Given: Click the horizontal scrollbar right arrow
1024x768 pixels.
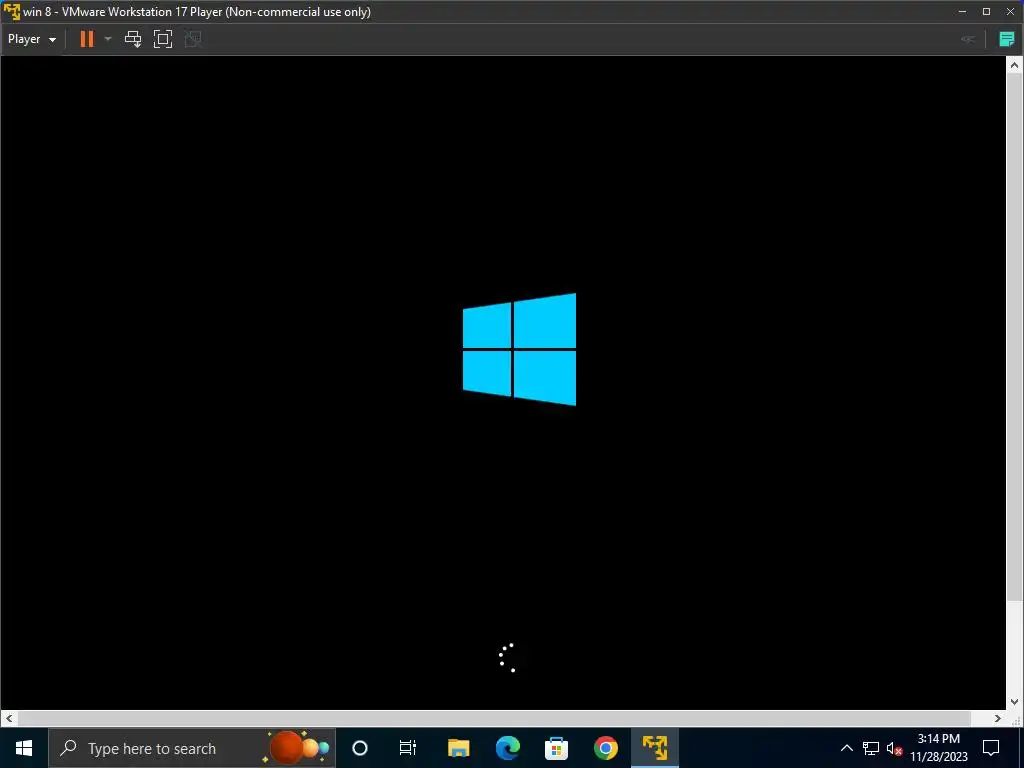Looking at the screenshot, I should click(x=998, y=718).
